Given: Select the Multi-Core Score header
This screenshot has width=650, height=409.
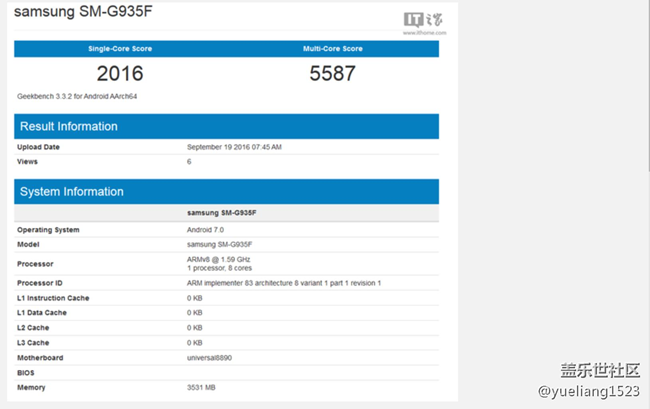Looking at the screenshot, I should coord(331,48).
